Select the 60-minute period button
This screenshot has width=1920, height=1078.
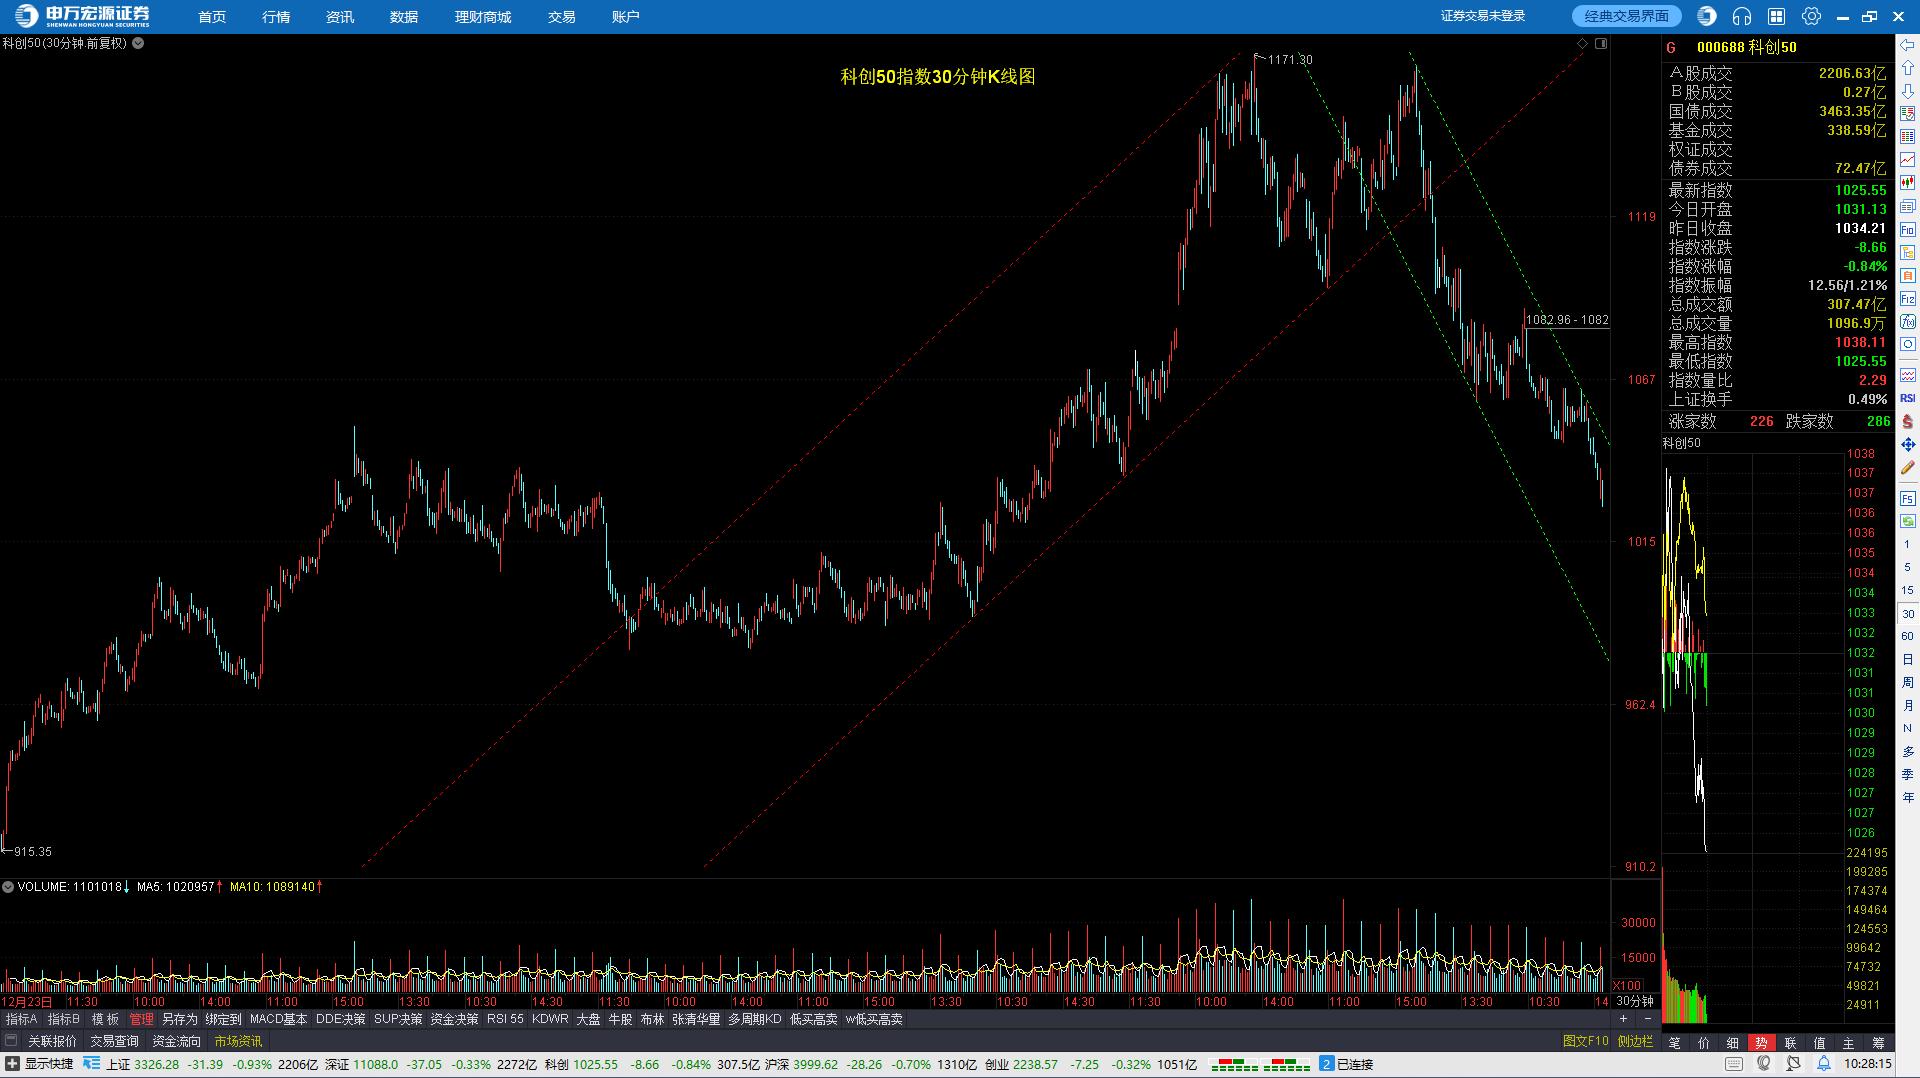pos(1908,636)
